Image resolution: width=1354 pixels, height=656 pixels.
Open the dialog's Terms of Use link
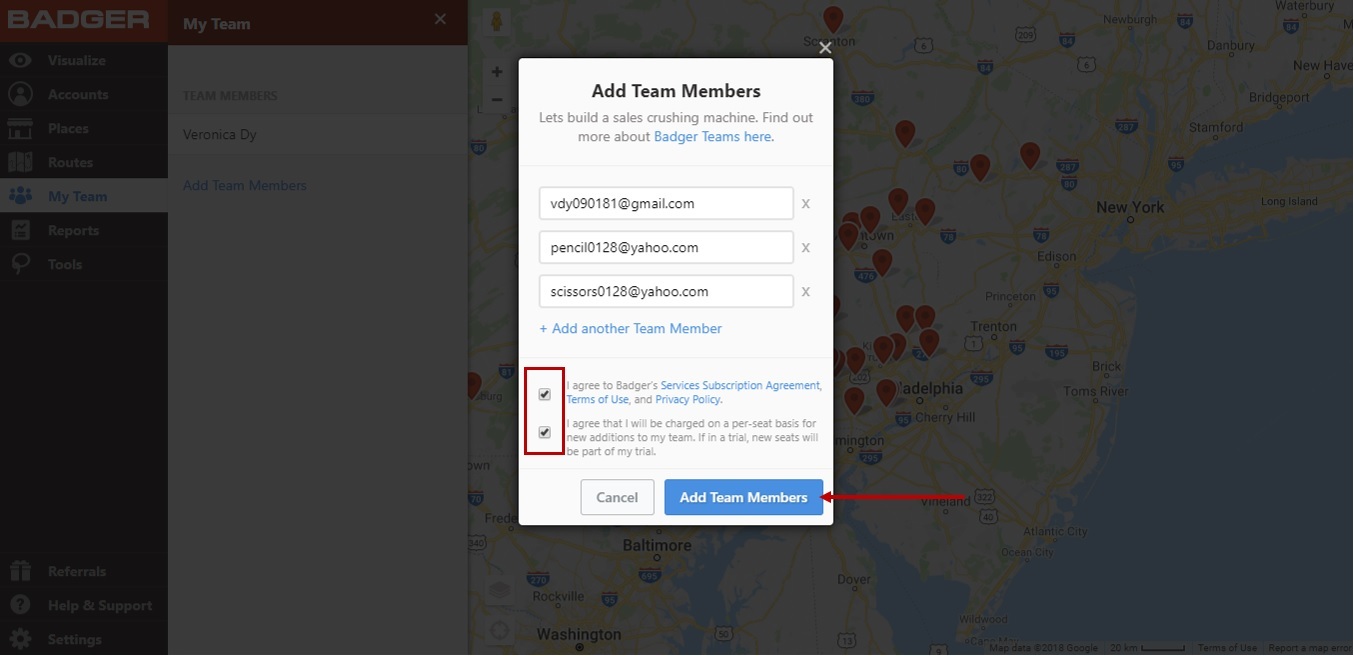click(x=598, y=400)
